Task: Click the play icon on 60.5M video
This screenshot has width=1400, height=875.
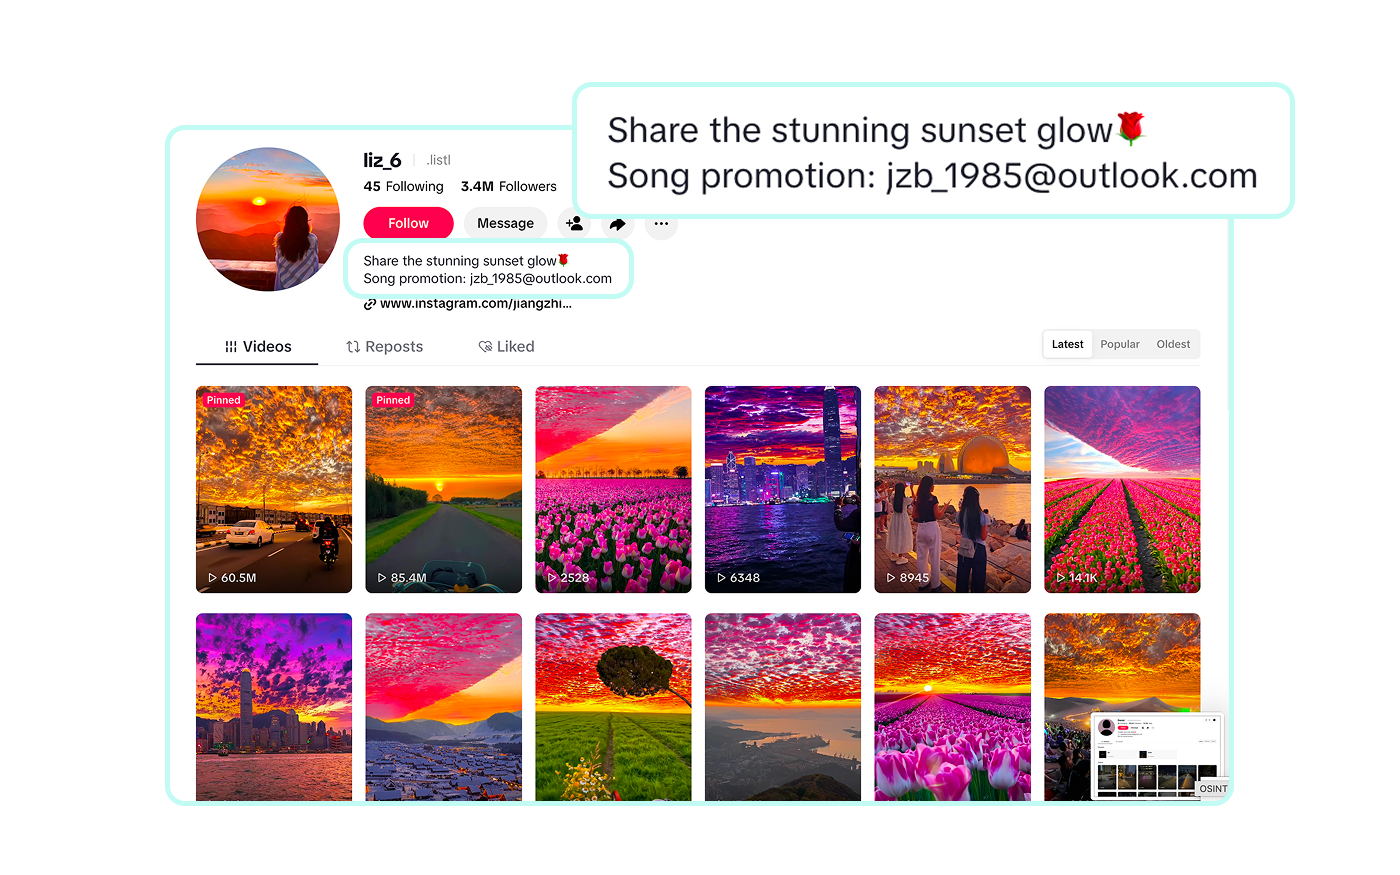Action: (212, 578)
